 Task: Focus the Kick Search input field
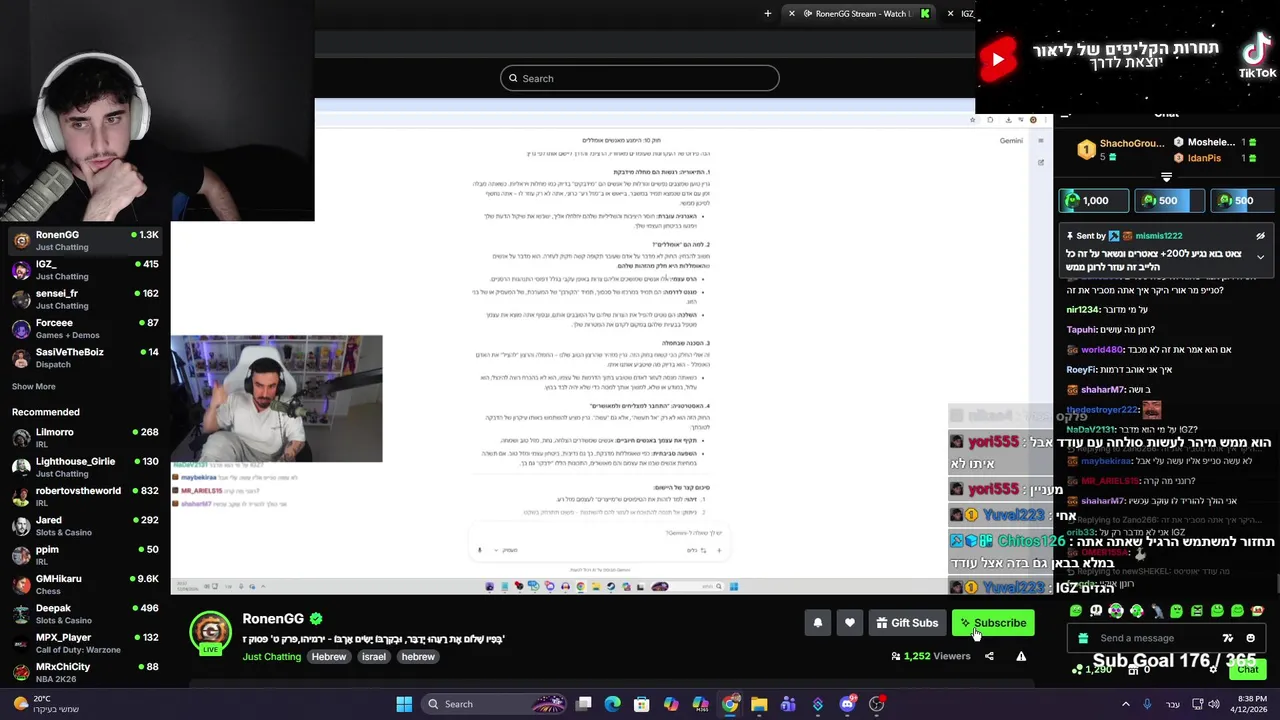tap(640, 78)
